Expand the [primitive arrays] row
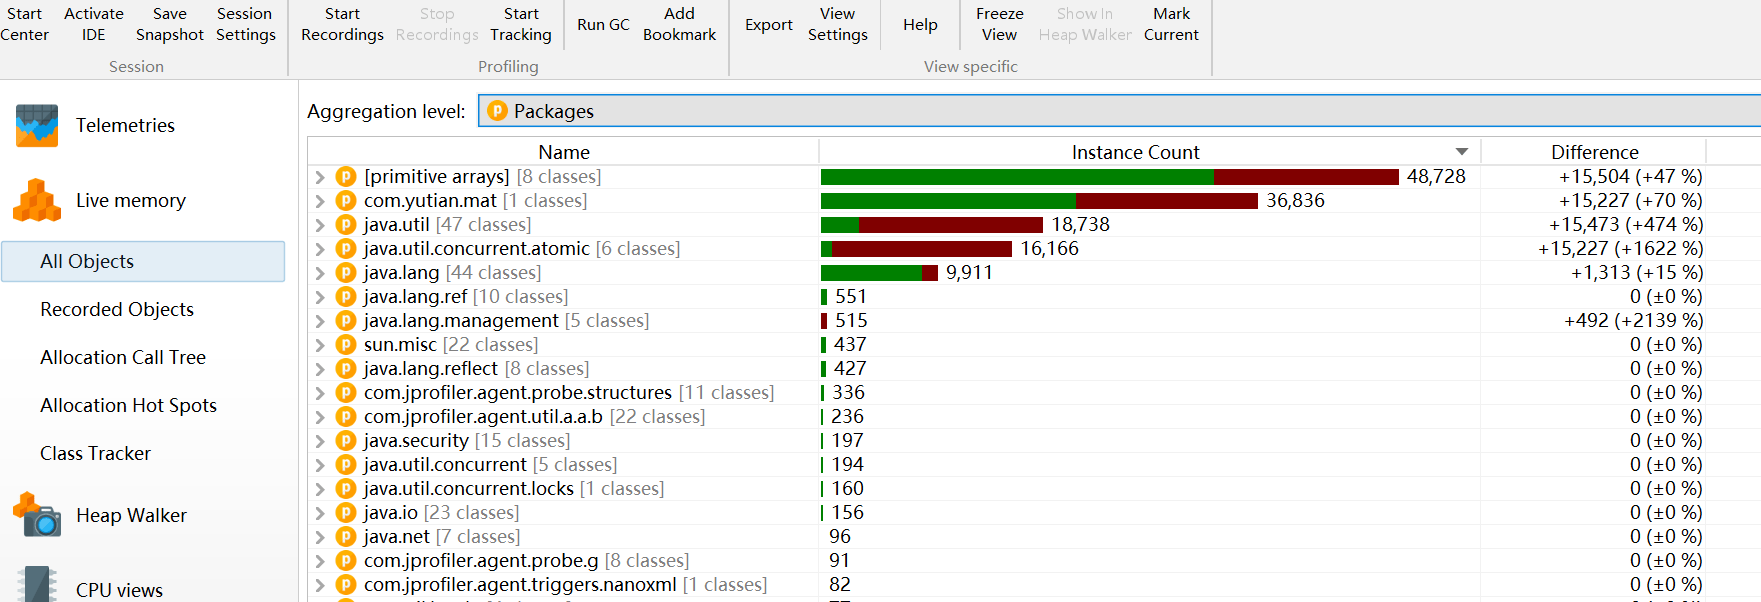 click(x=320, y=177)
